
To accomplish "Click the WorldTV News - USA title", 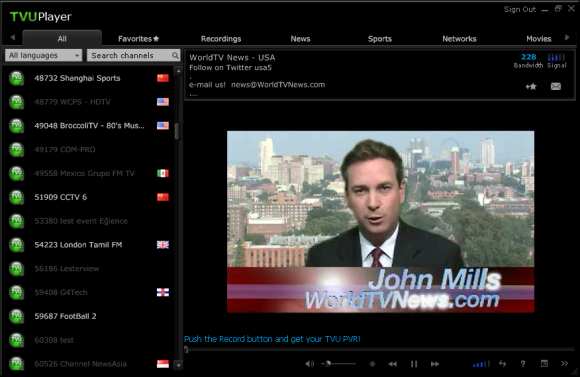I will [x=232, y=57].
